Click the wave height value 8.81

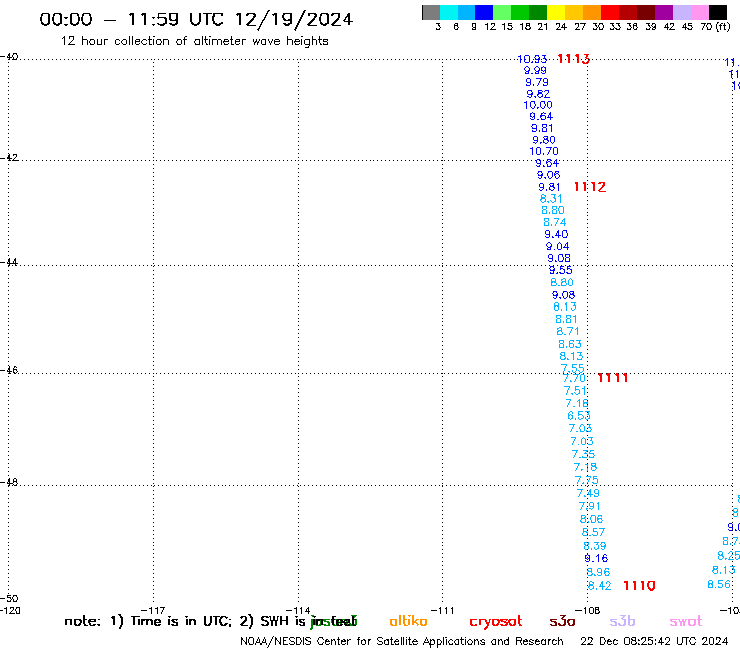[x=566, y=320]
